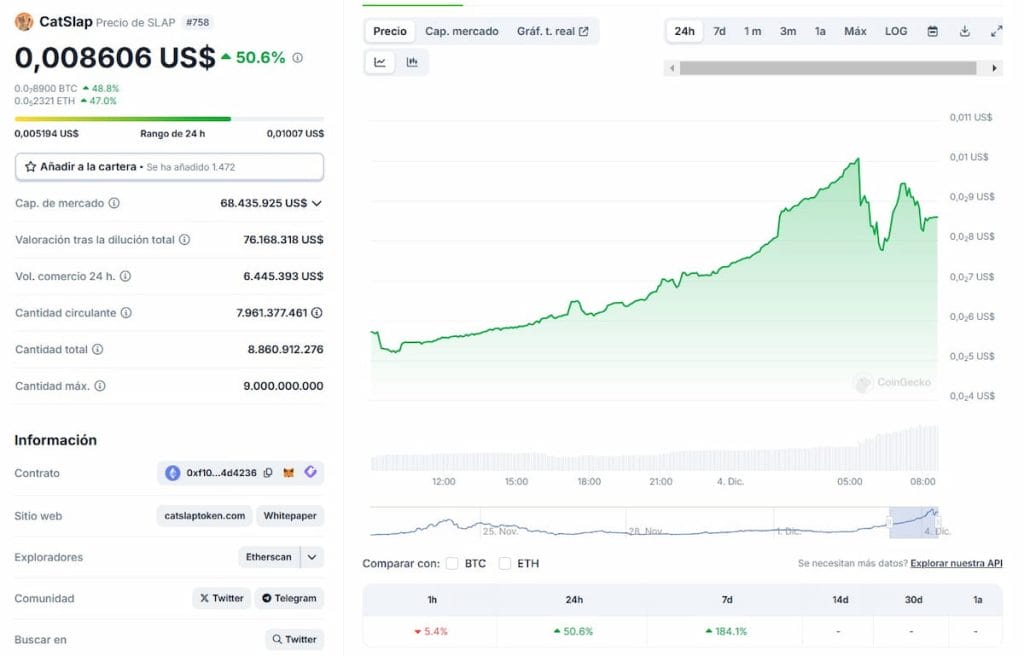Enable ETH comparison checkbox
Screen dimensions: 1024x656
point(505,563)
